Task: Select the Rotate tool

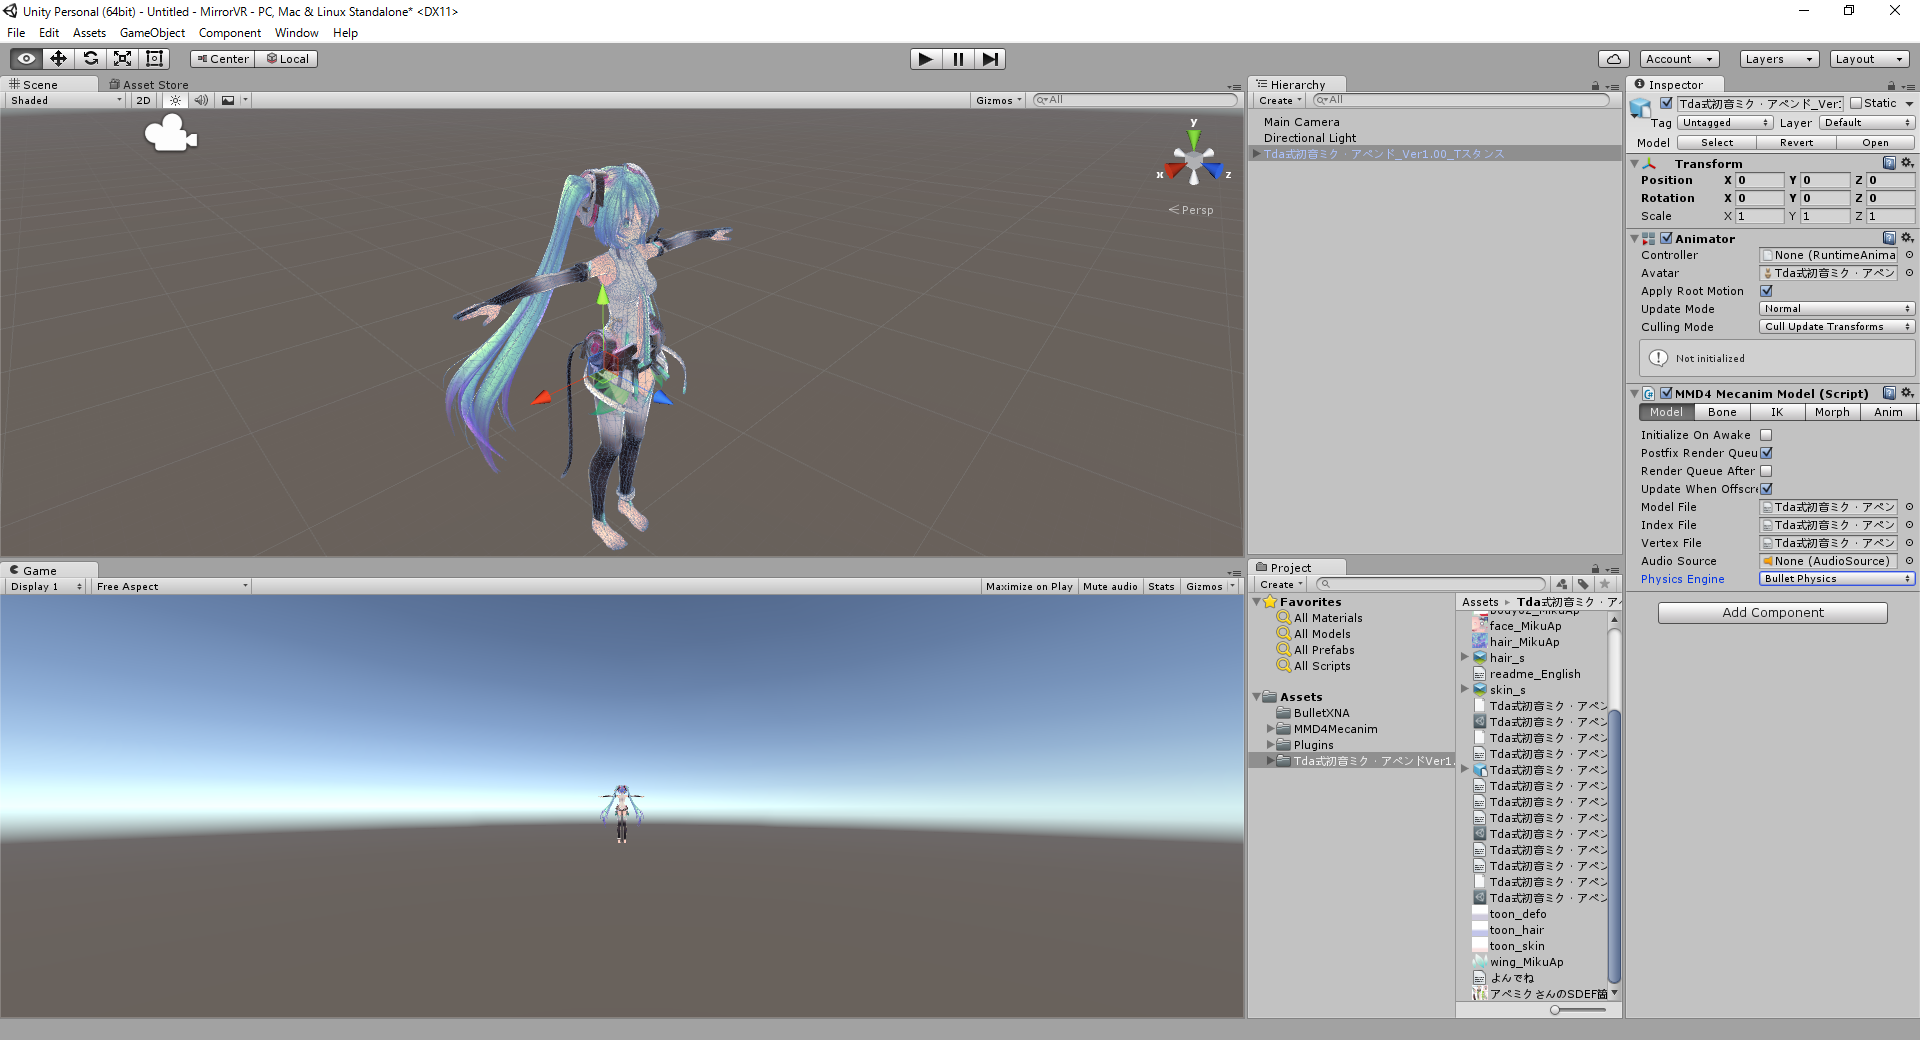Action: pyautogui.click(x=90, y=58)
